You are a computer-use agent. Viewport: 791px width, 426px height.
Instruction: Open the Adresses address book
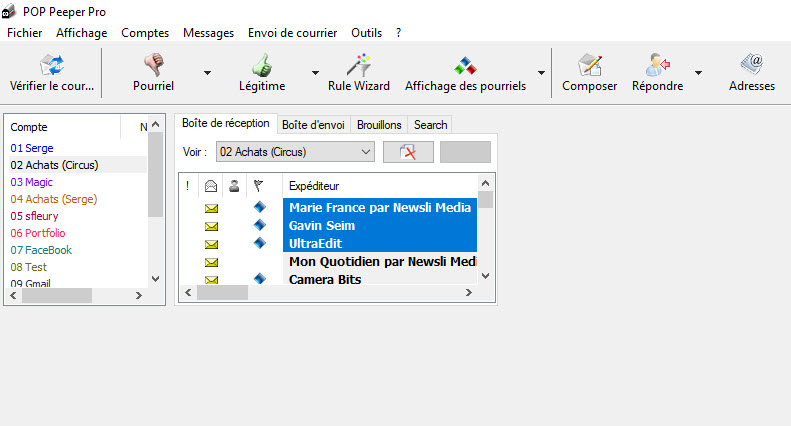pyautogui.click(x=752, y=65)
